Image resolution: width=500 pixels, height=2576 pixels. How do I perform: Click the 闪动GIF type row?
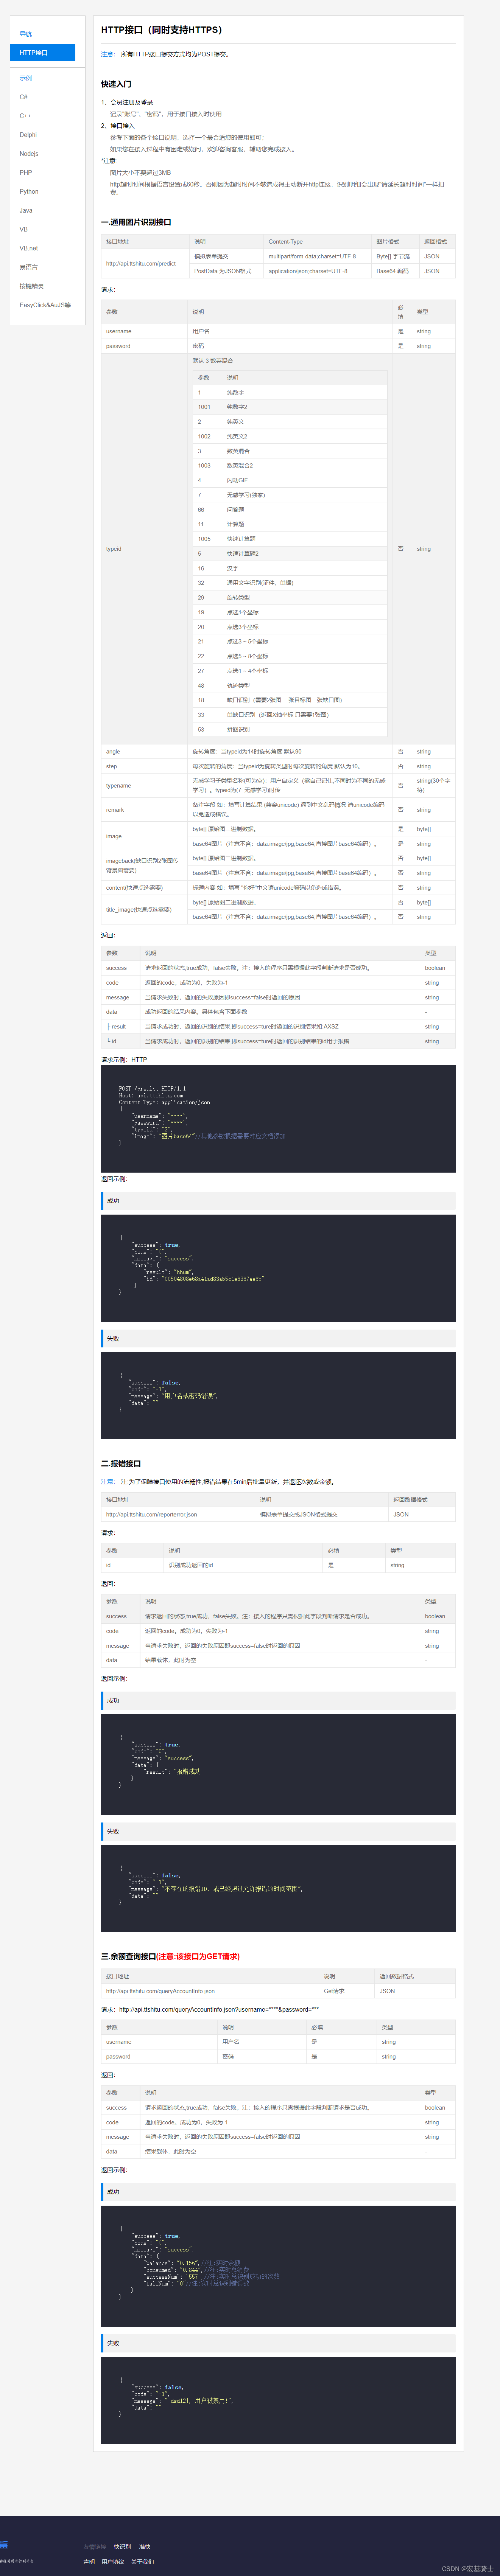click(x=290, y=480)
